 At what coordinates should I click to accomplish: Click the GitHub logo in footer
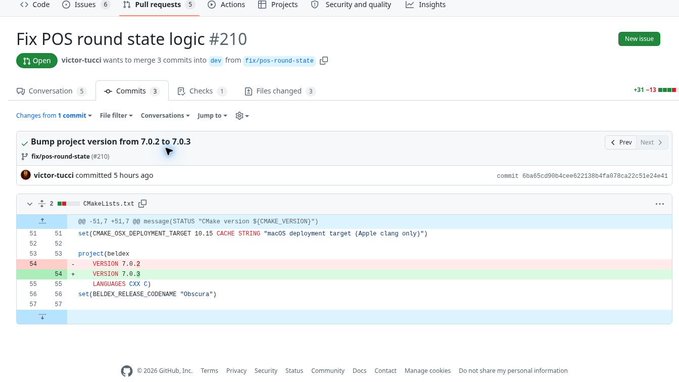(x=126, y=371)
